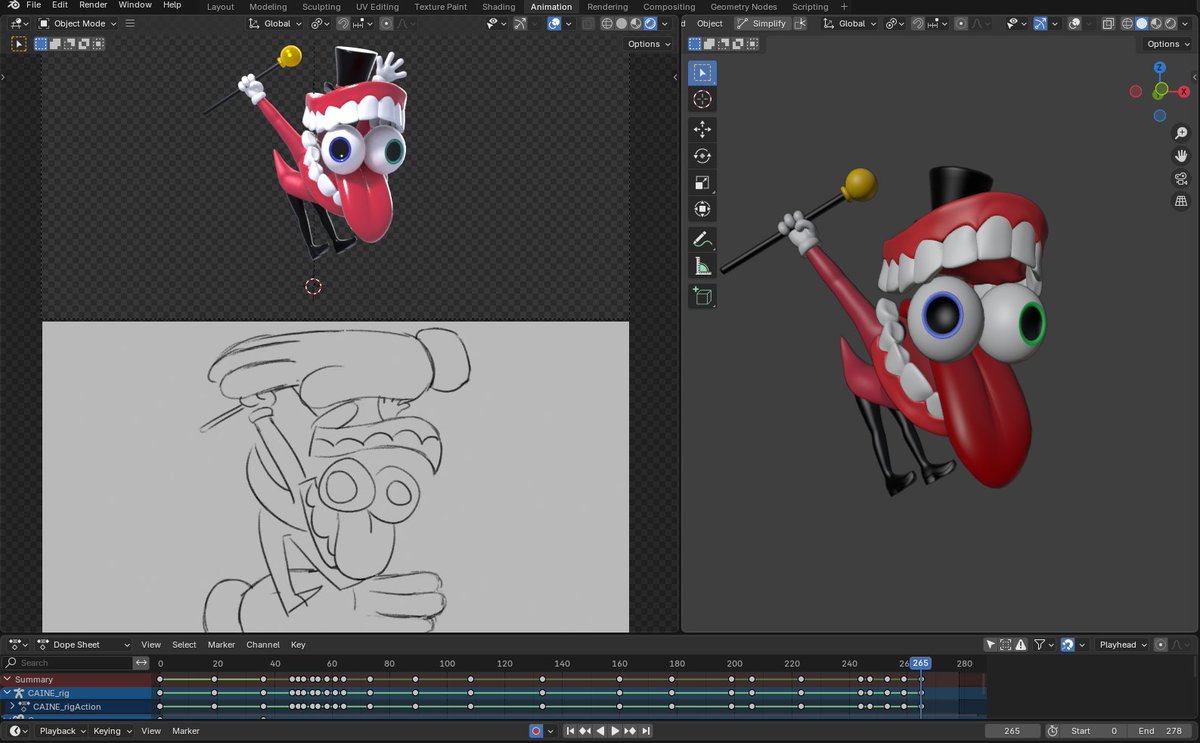Play the animation forward
This screenshot has width=1200, height=743.
coord(615,731)
